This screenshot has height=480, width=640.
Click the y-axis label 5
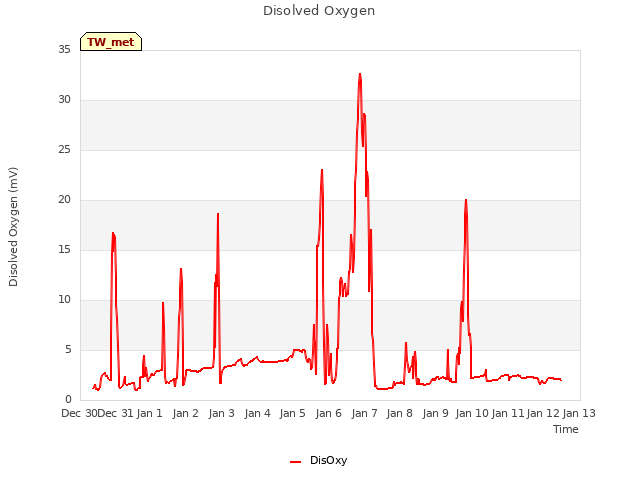[68, 350]
